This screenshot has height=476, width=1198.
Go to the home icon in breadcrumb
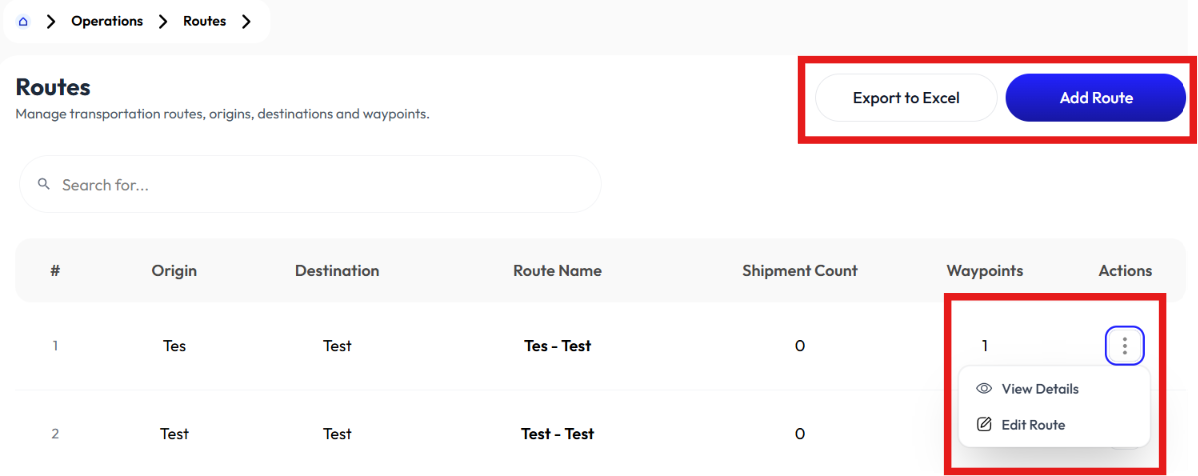tap(23, 21)
